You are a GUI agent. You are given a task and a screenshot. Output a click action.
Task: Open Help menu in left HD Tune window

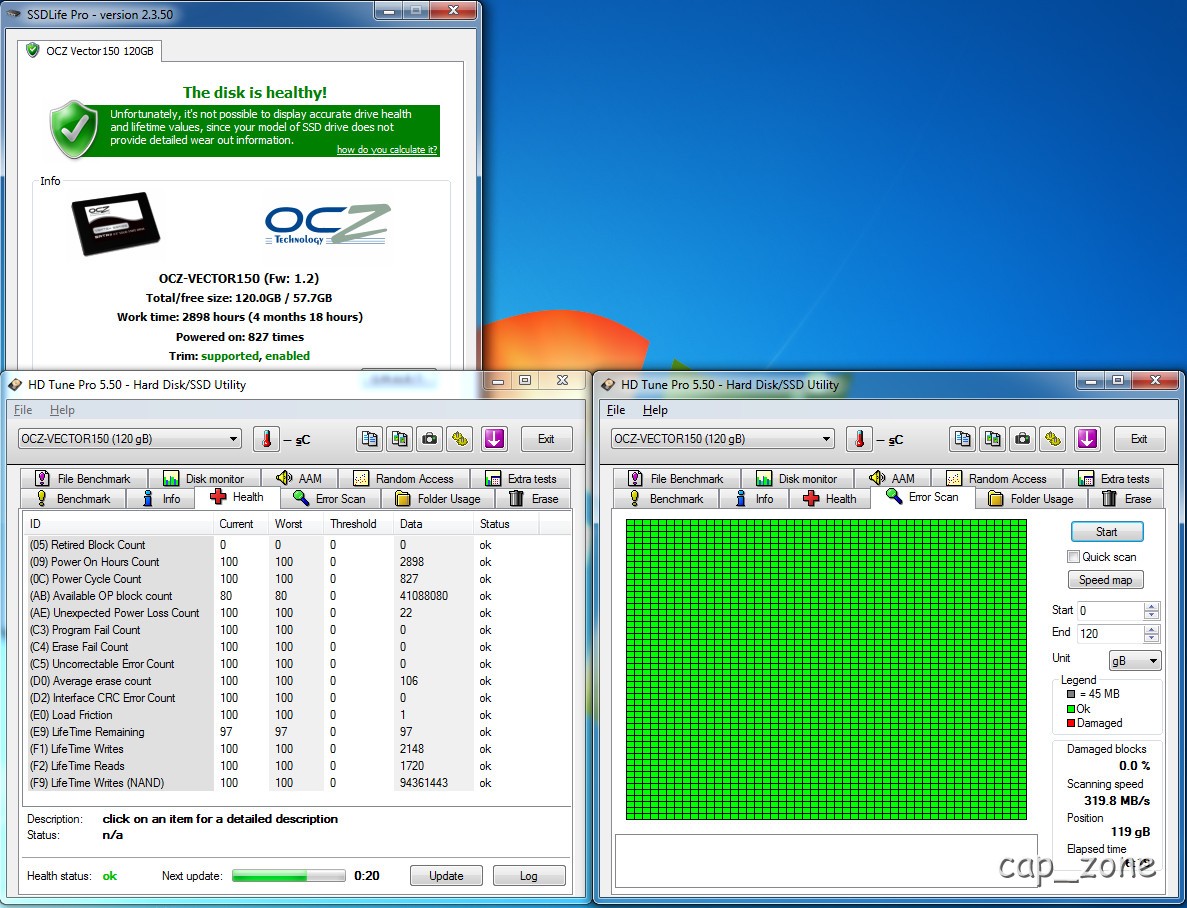coord(62,410)
